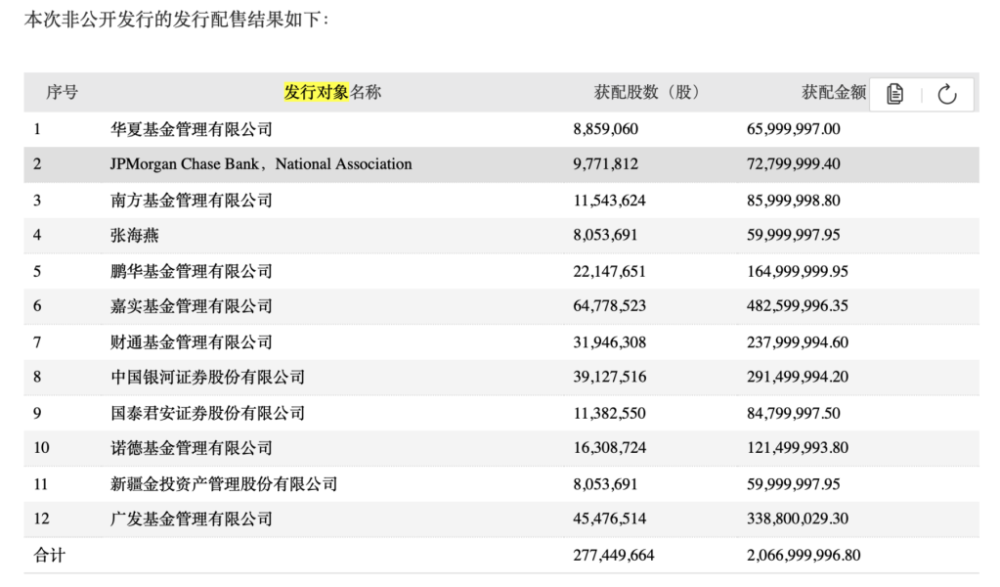1000x587 pixels.
Task: Click shares value 8,859,060
Action: click(x=605, y=130)
